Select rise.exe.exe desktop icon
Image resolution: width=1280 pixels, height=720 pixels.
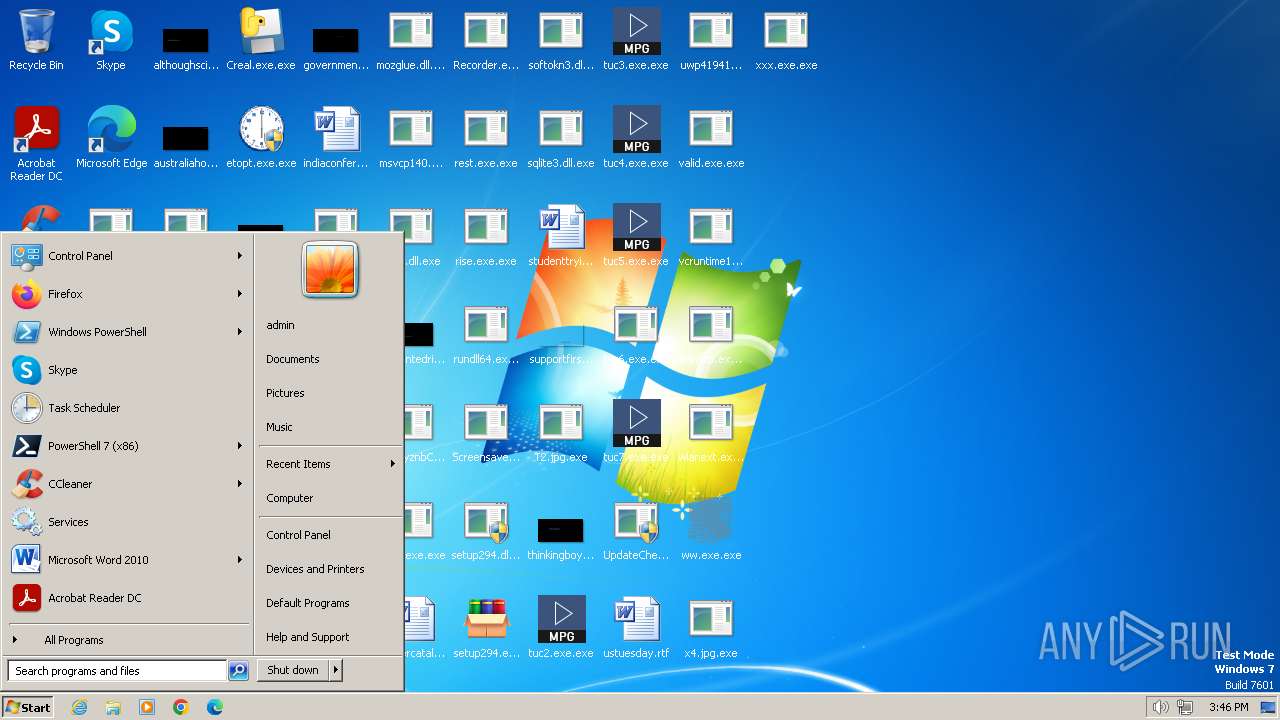click(x=486, y=236)
